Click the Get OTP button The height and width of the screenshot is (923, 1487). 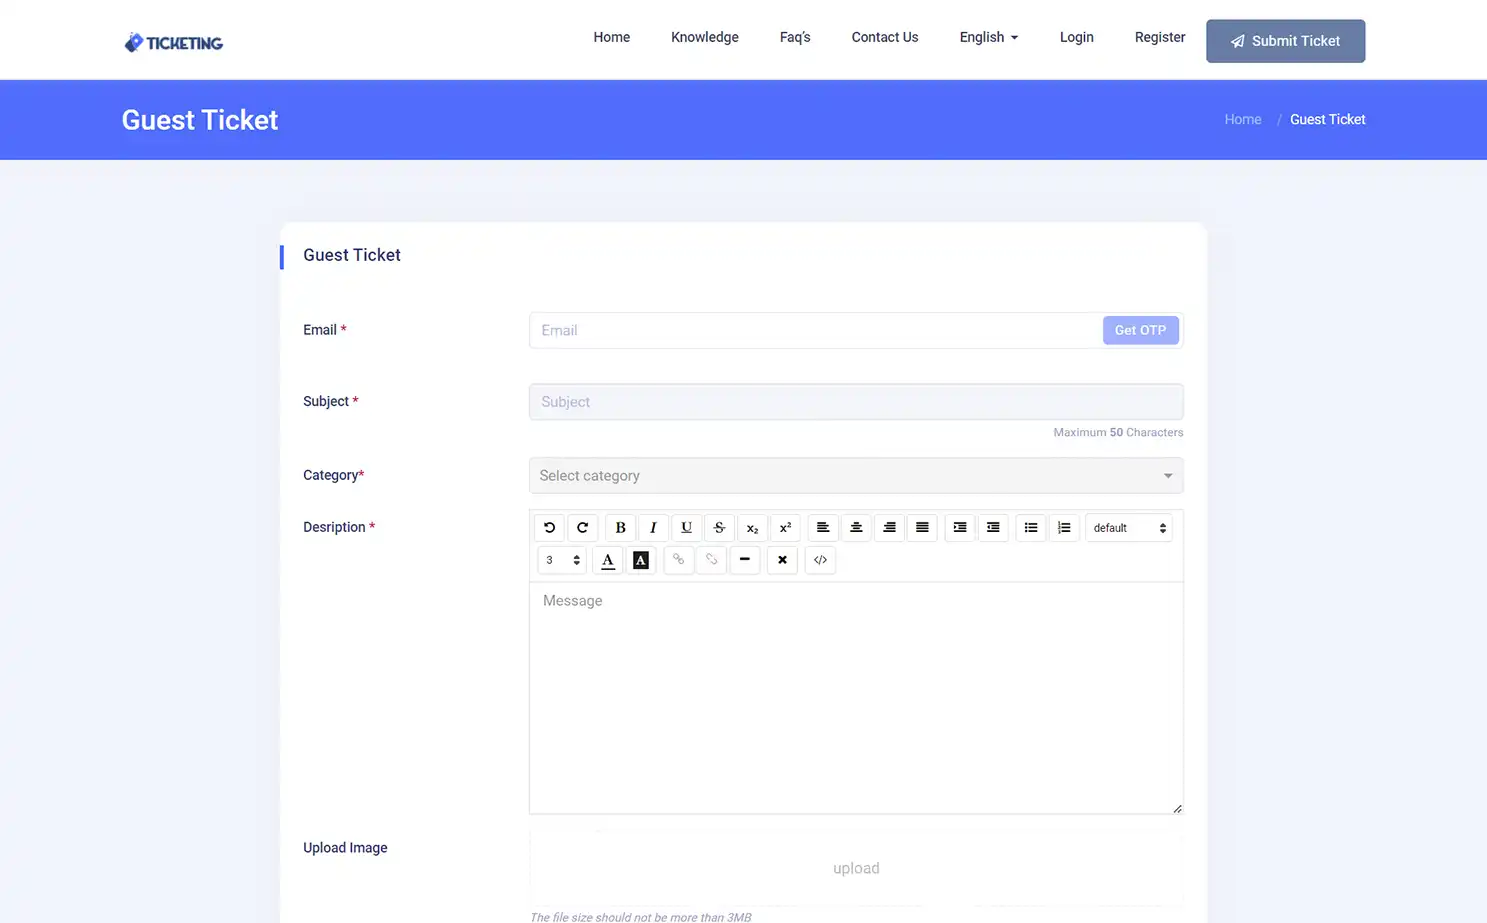point(1140,330)
